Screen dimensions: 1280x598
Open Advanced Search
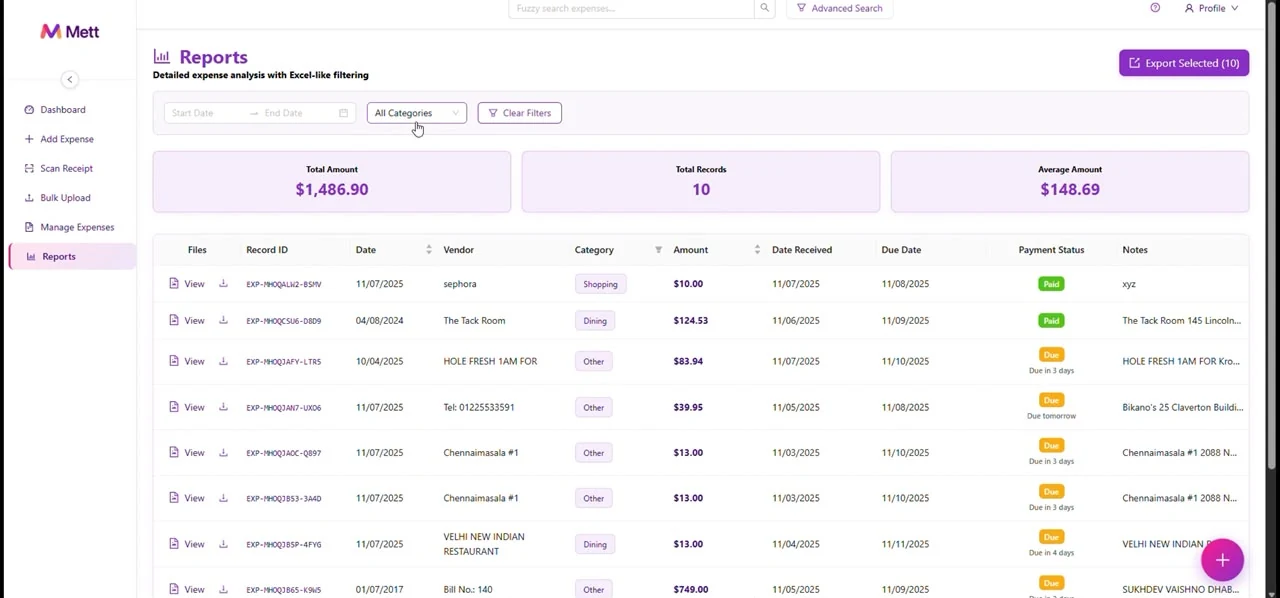840,8
